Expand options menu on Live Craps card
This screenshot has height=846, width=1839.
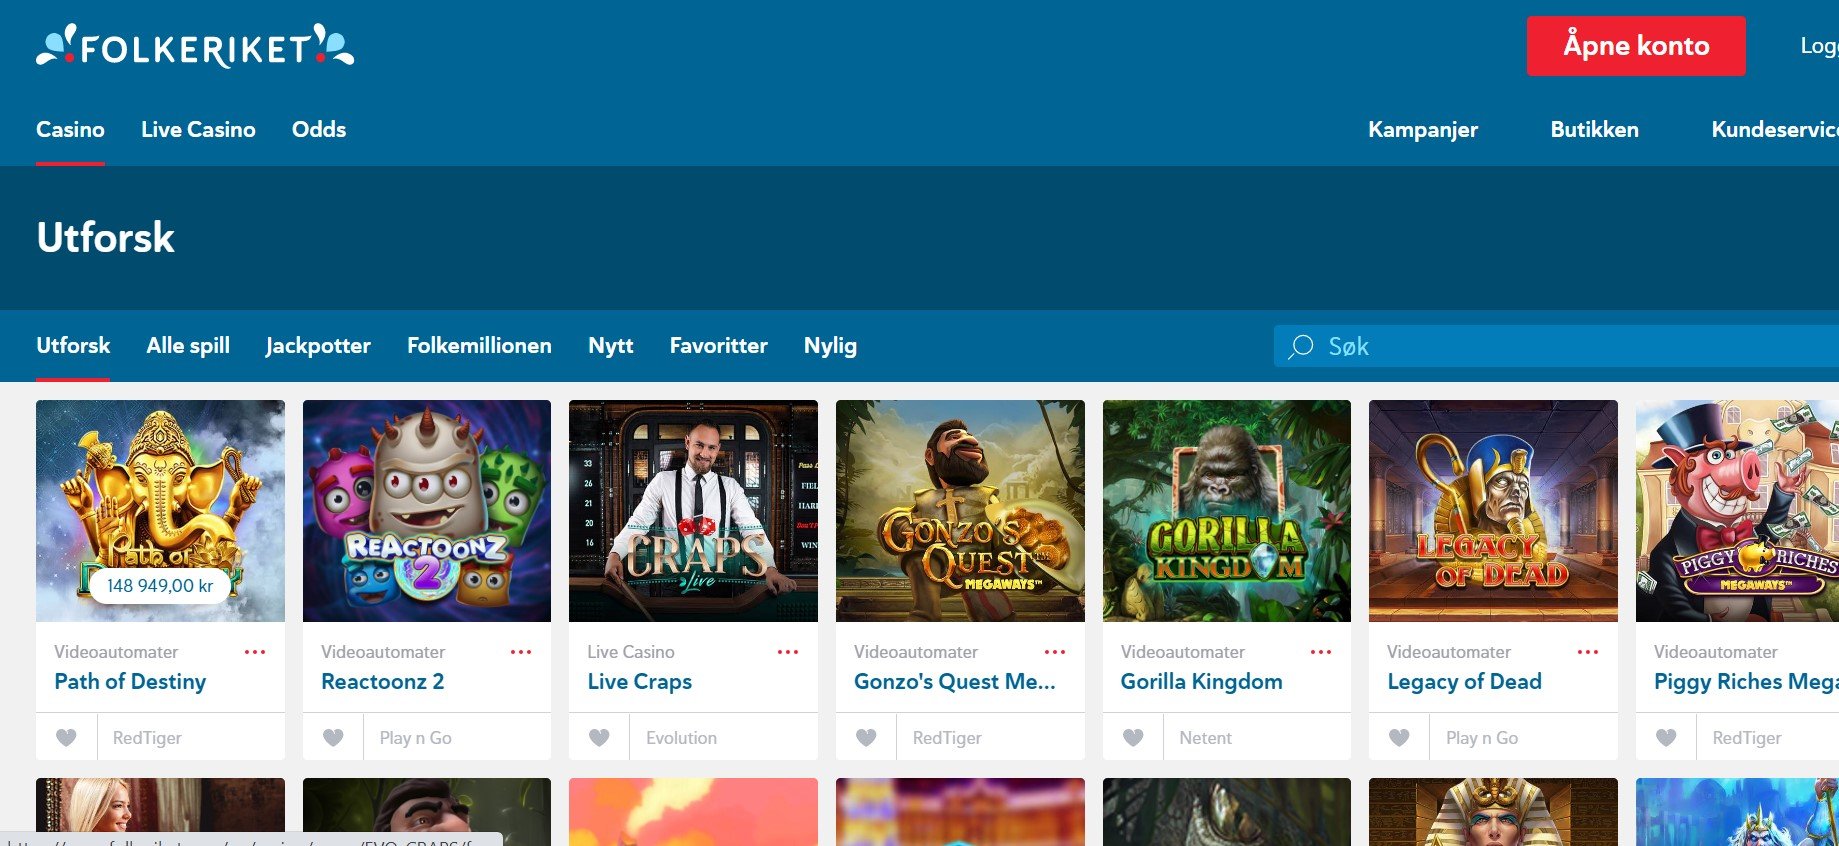(788, 652)
